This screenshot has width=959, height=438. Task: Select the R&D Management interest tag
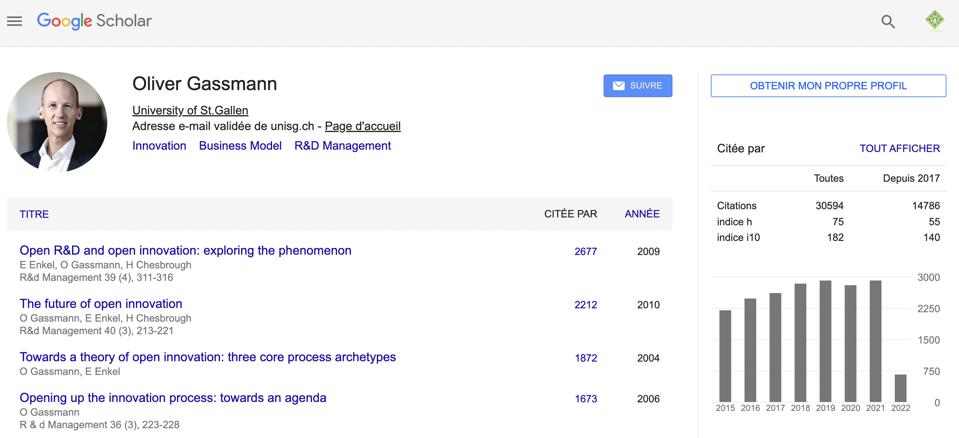point(342,146)
